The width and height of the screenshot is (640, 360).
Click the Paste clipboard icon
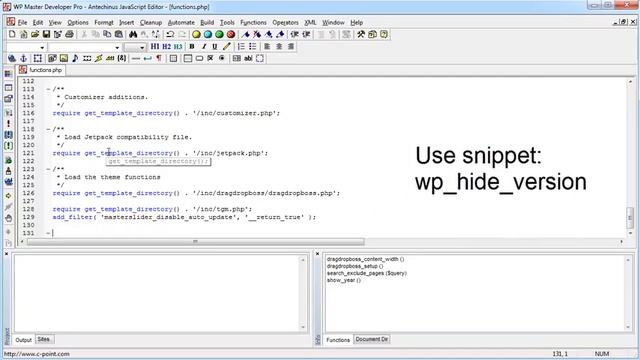tap(119, 34)
